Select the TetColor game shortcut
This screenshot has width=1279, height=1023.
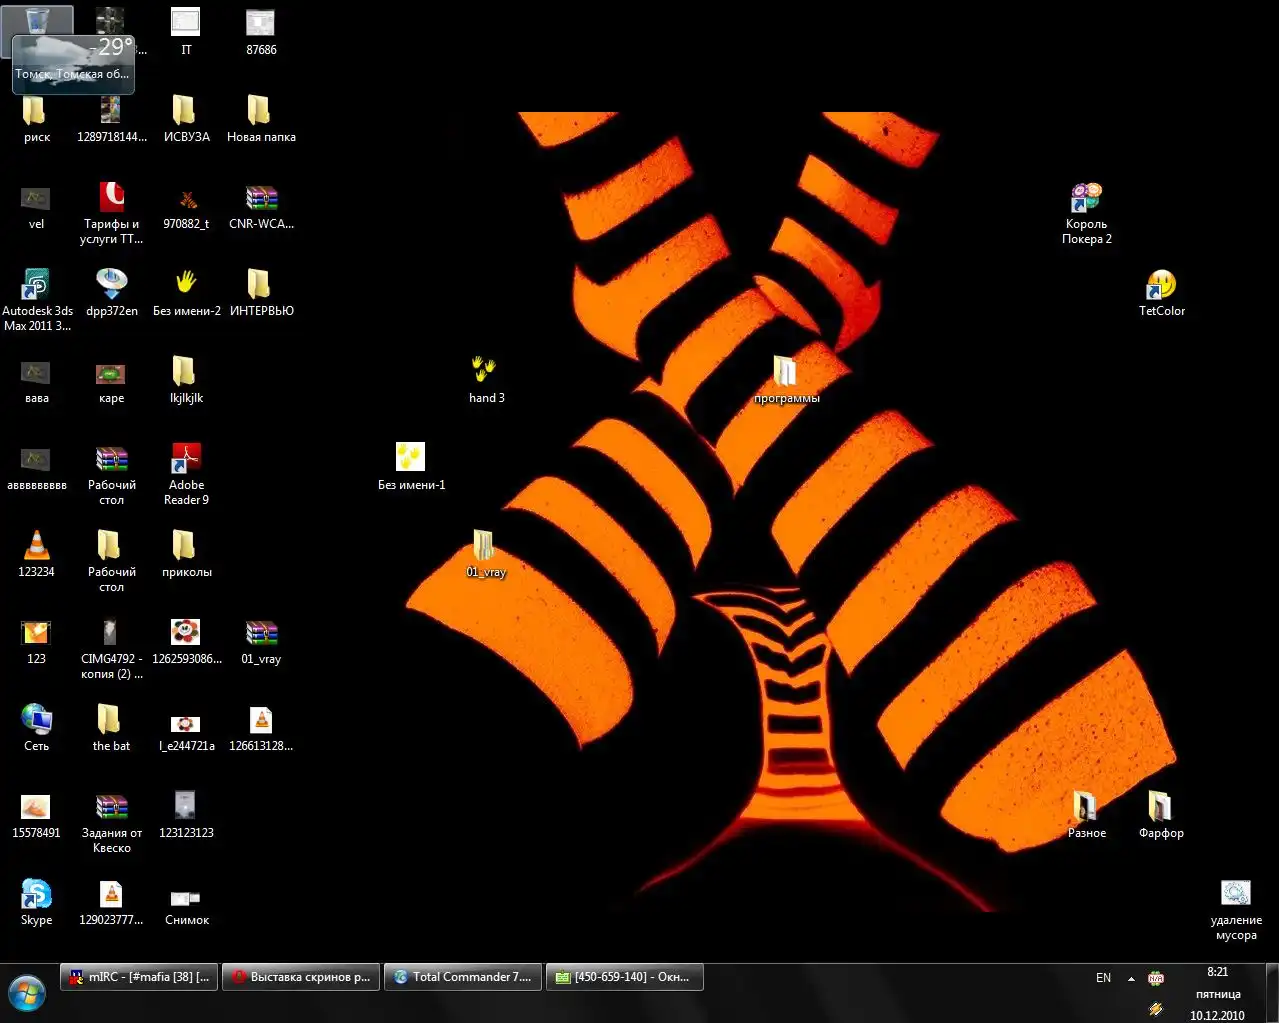[x=1161, y=286]
